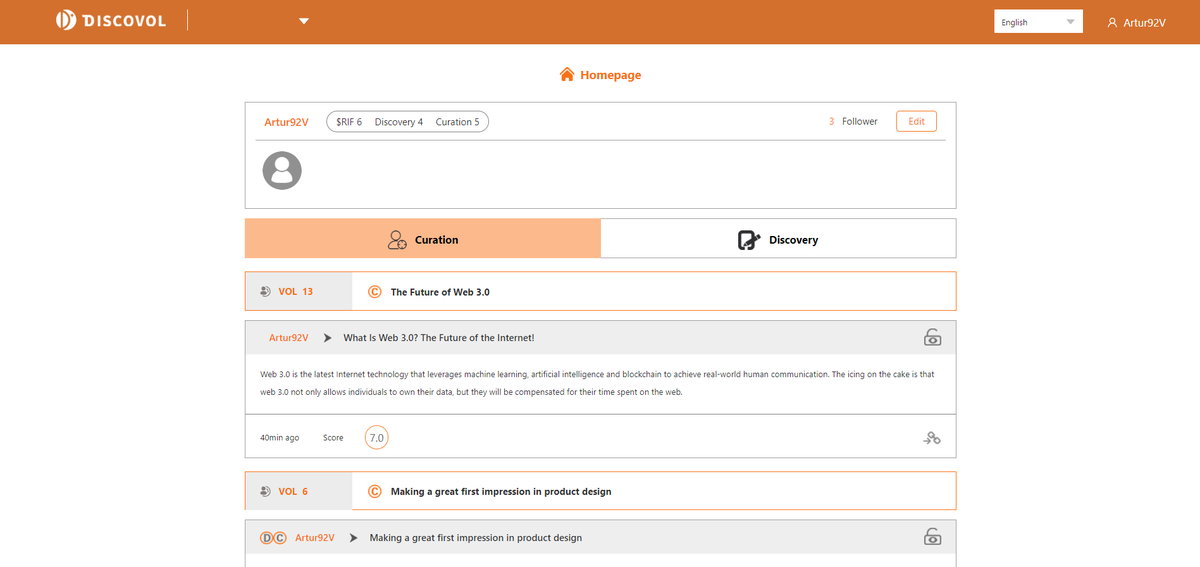Click the Discovery 4 stat

[399, 122]
